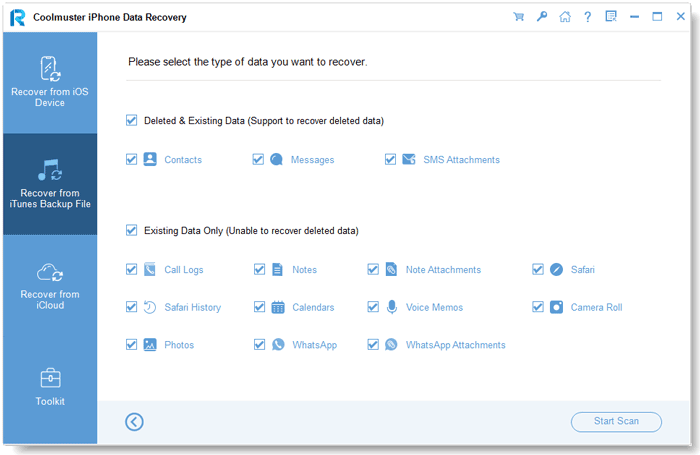The height and width of the screenshot is (455, 700).
Task: Toggle the Messages checkbox
Action: point(258,159)
